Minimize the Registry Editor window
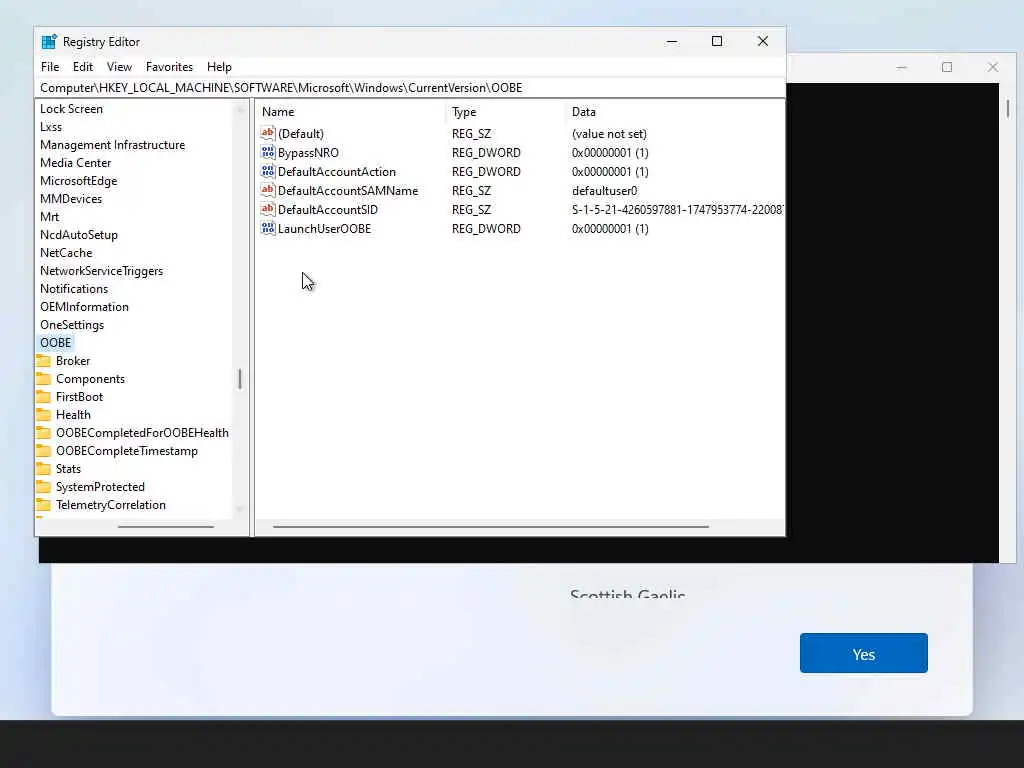 click(x=671, y=41)
